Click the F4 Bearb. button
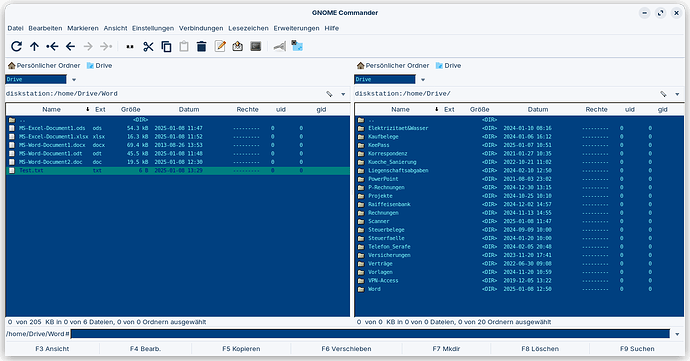Screen dimensions: 690x361 click(x=145, y=349)
